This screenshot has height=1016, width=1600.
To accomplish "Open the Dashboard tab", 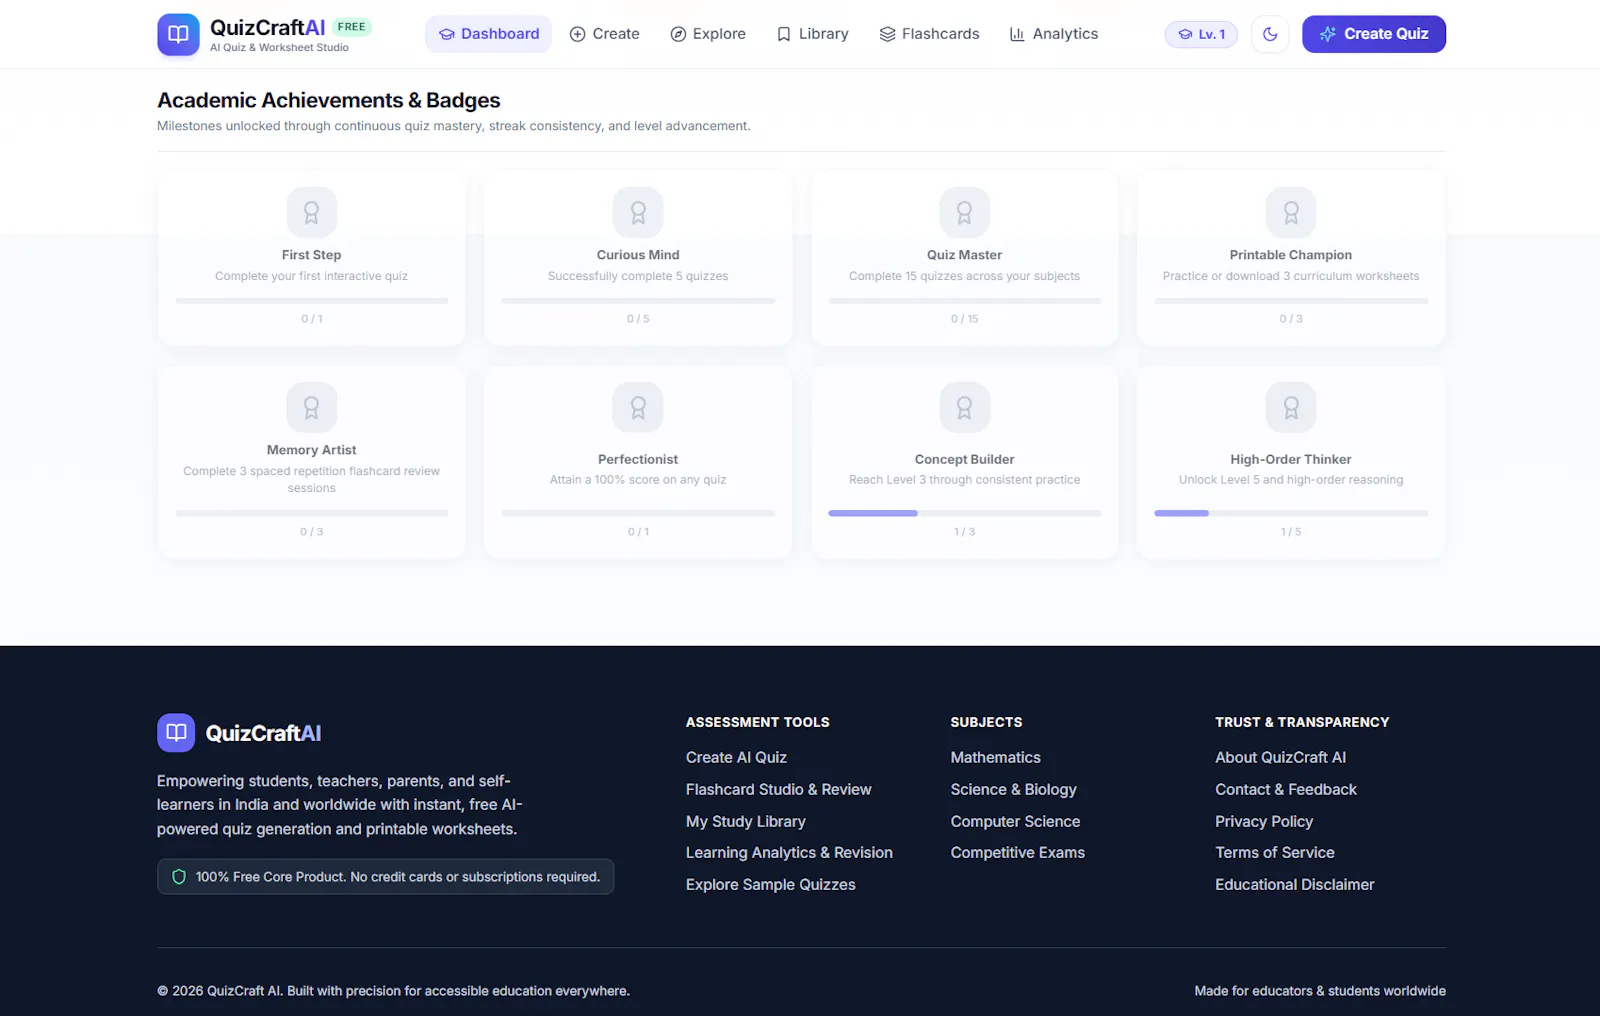I will pyautogui.click(x=489, y=34).
